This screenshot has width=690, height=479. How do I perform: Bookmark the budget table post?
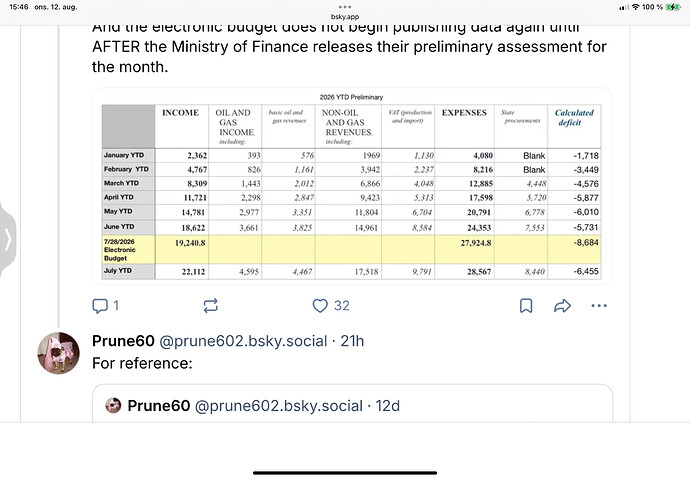point(526,306)
